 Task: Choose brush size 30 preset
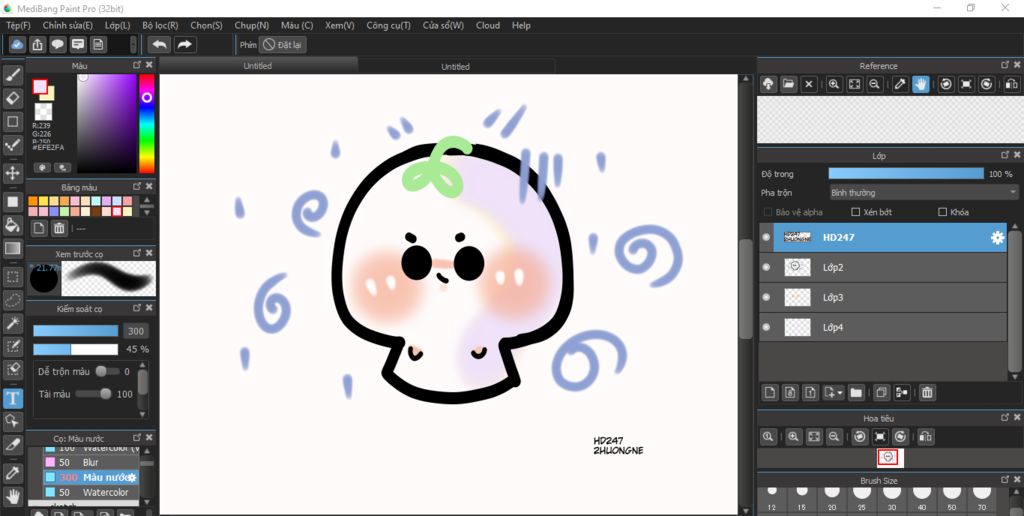[x=891, y=500]
